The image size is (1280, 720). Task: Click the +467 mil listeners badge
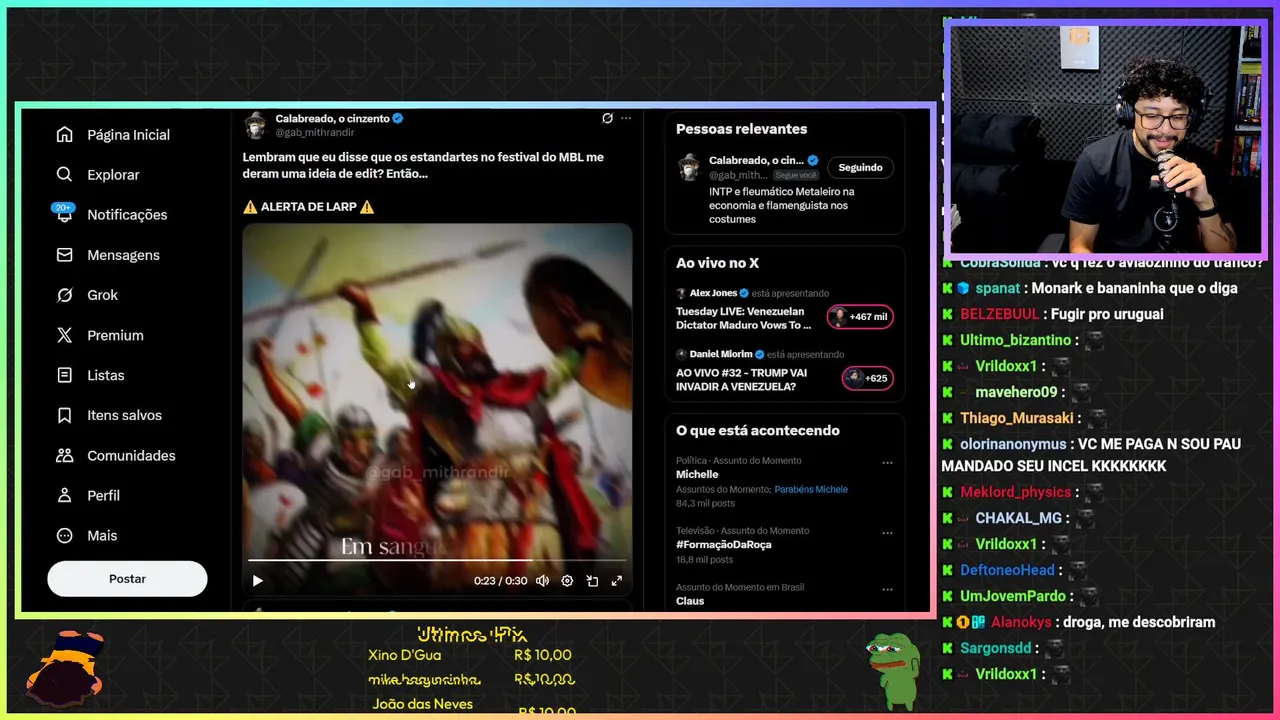pyautogui.click(x=859, y=317)
